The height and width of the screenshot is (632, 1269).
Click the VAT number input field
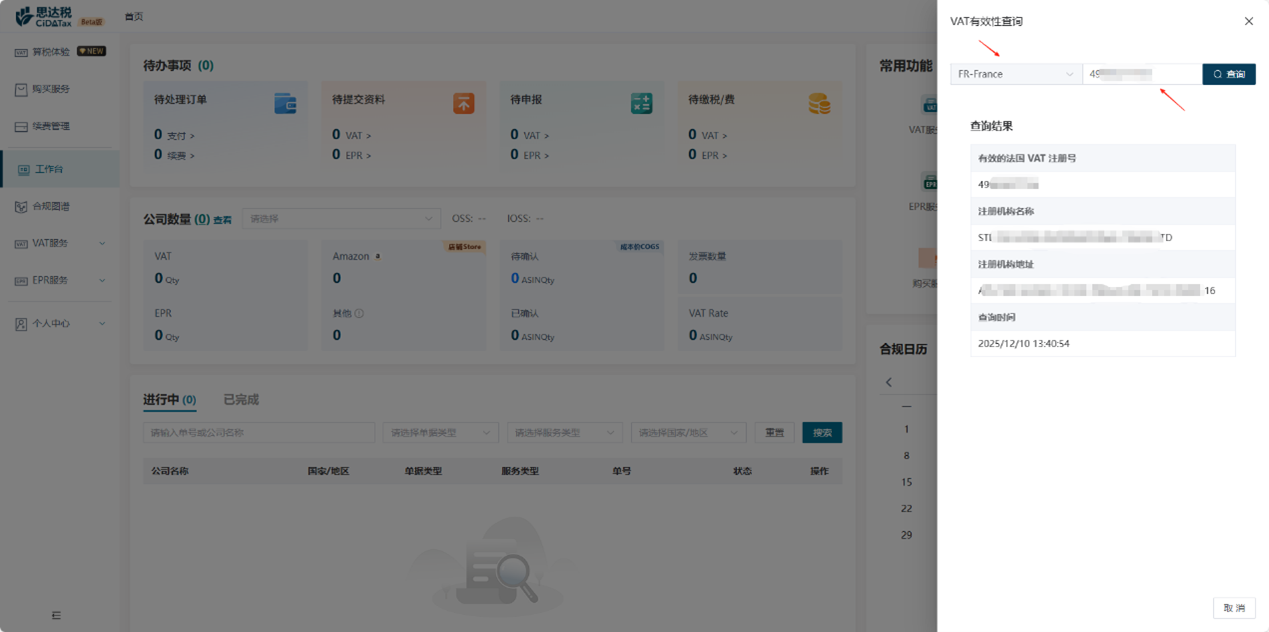1141,74
